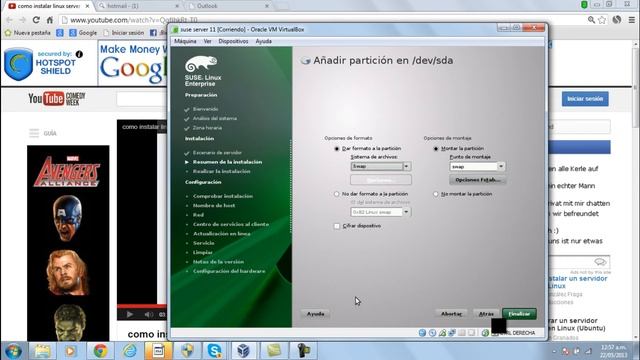The width and height of the screenshot is (640, 360).
Task: Open Skype from the taskbar
Action: pyautogui.click(x=214, y=351)
